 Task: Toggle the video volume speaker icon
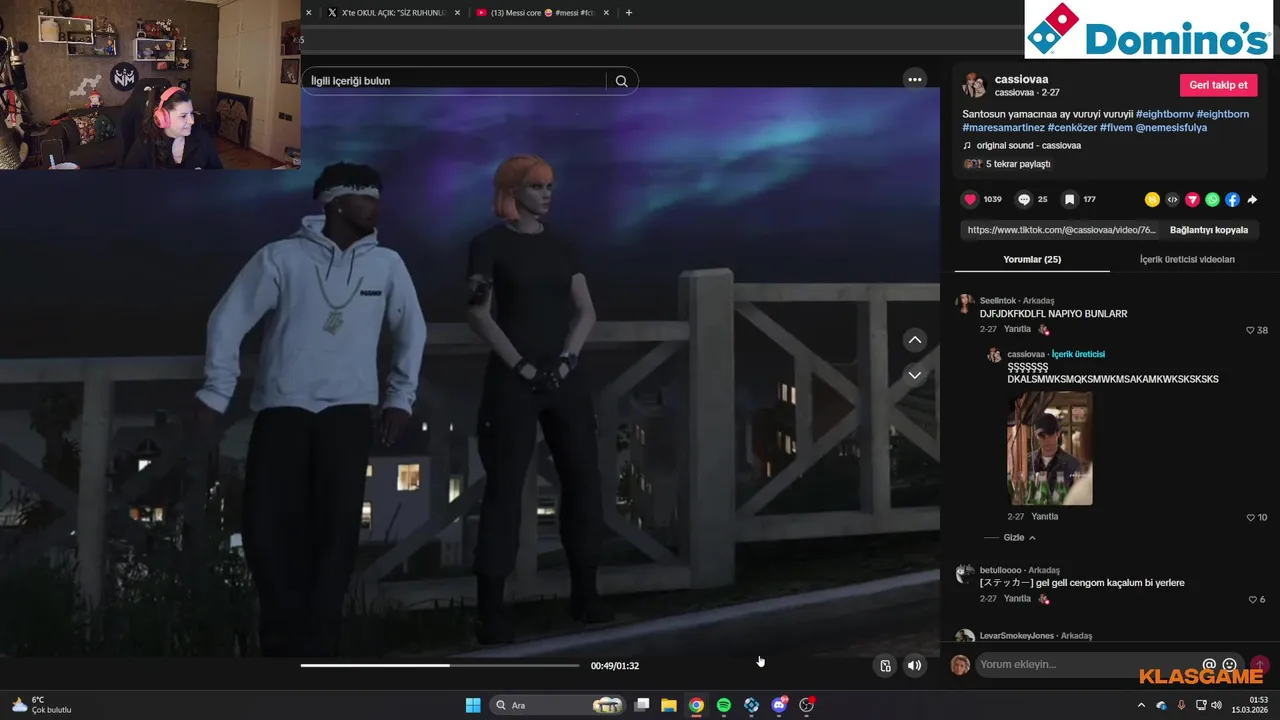coord(915,666)
